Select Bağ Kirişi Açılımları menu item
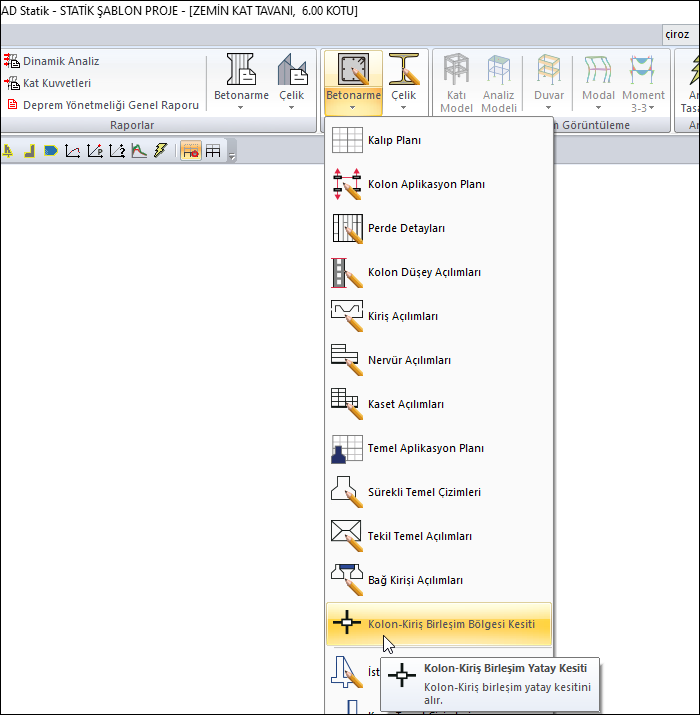 pyautogui.click(x=439, y=580)
